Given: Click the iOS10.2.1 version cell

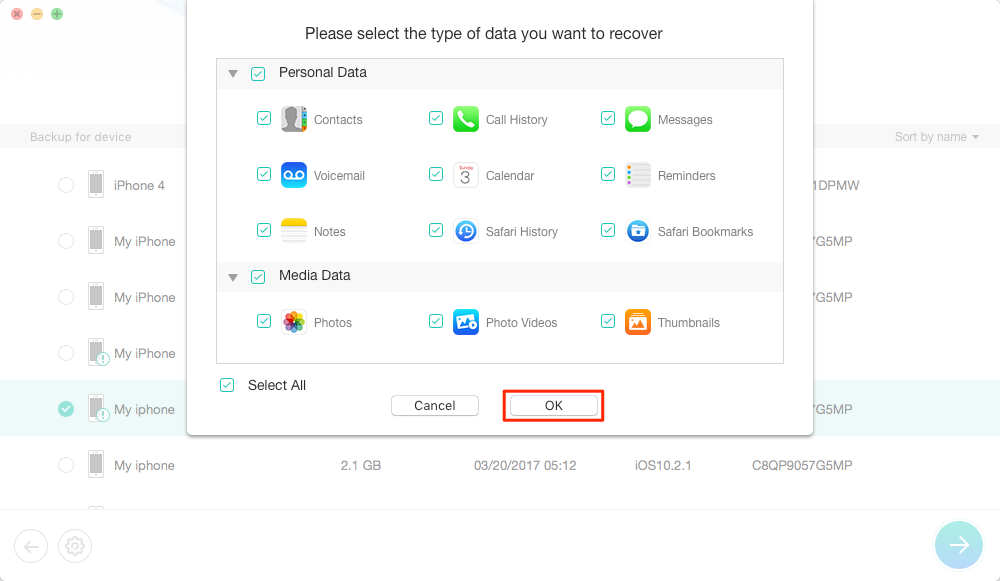Looking at the screenshot, I should coord(663,466).
